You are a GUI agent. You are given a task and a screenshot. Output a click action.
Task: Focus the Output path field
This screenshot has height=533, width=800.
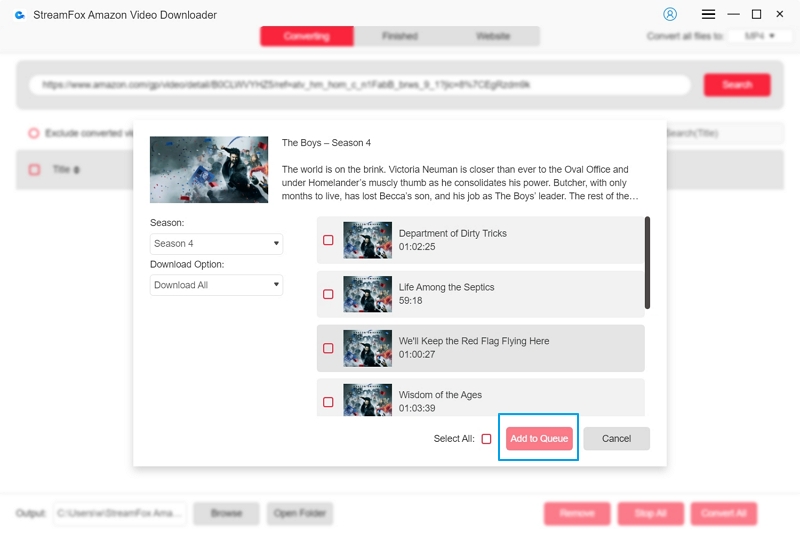119,513
